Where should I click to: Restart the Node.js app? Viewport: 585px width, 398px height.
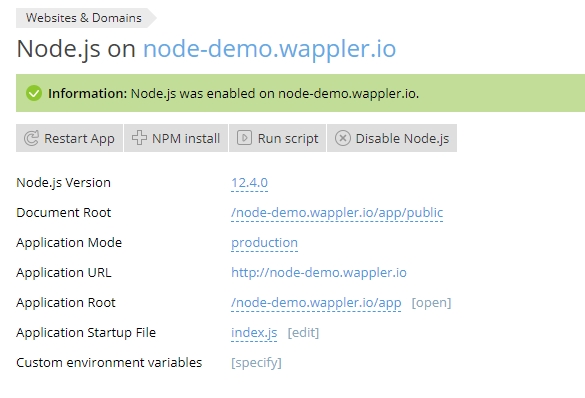tap(69, 138)
